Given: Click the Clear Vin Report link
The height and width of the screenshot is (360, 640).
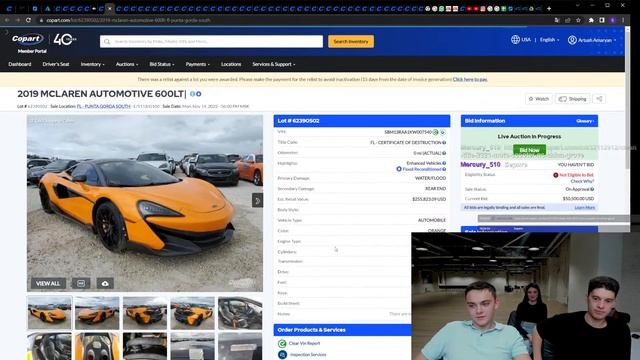Looking at the screenshot, I should click(304, 344).
